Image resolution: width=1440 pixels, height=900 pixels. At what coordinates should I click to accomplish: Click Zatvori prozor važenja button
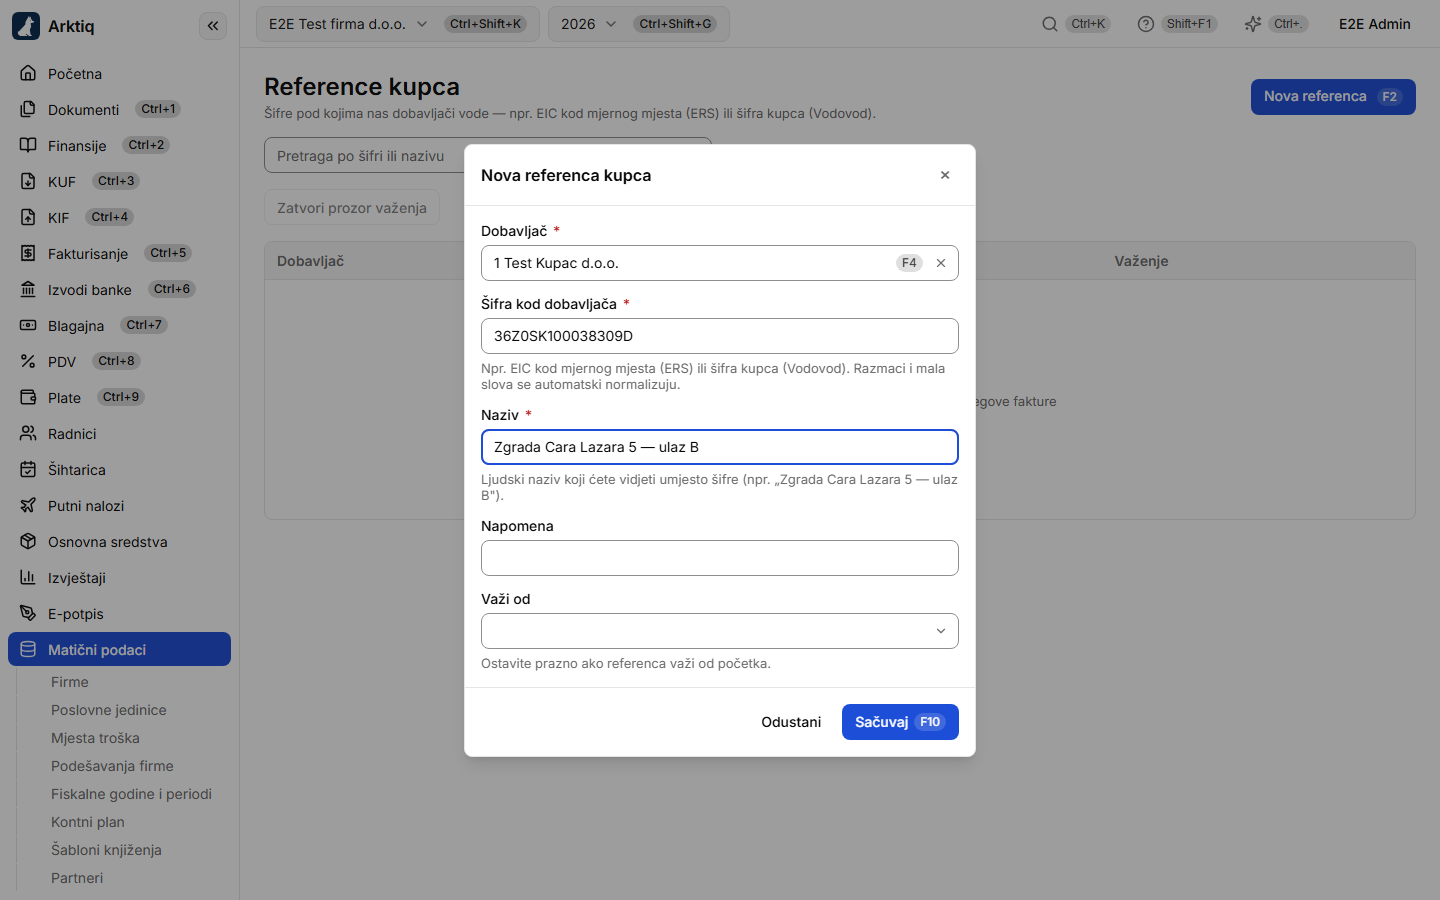[x=352, y=208]
